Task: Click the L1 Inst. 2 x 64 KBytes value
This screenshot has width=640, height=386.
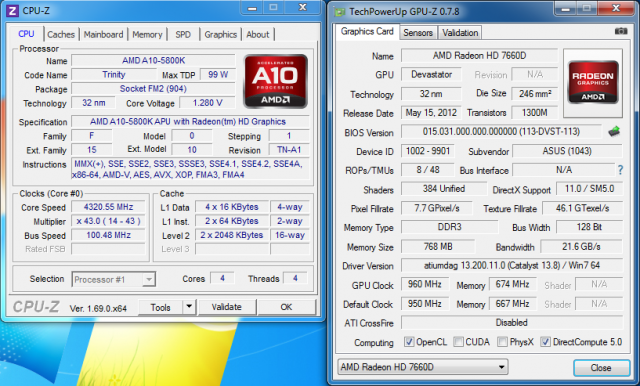Action: 232,221
